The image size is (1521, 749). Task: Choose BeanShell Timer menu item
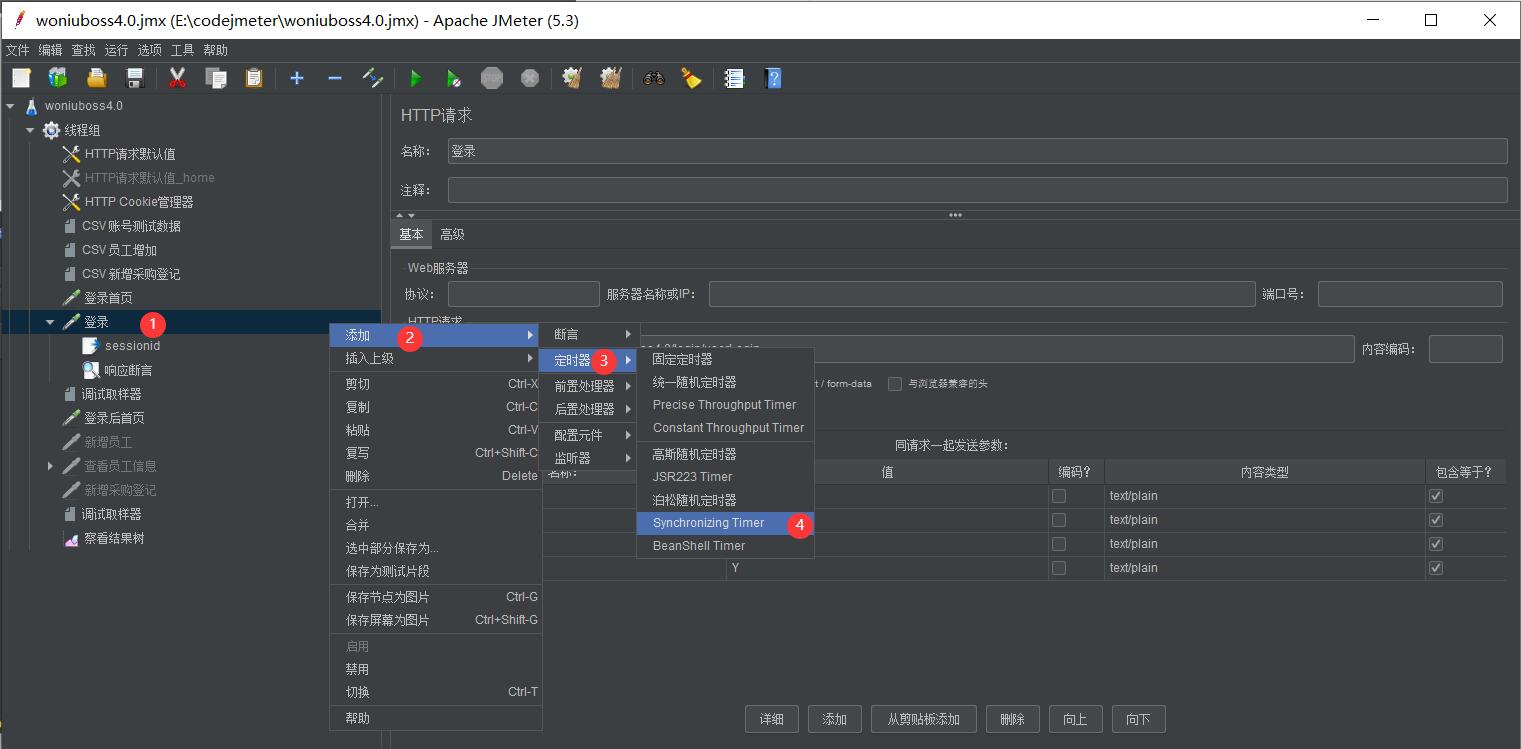(x=725, y=546)
